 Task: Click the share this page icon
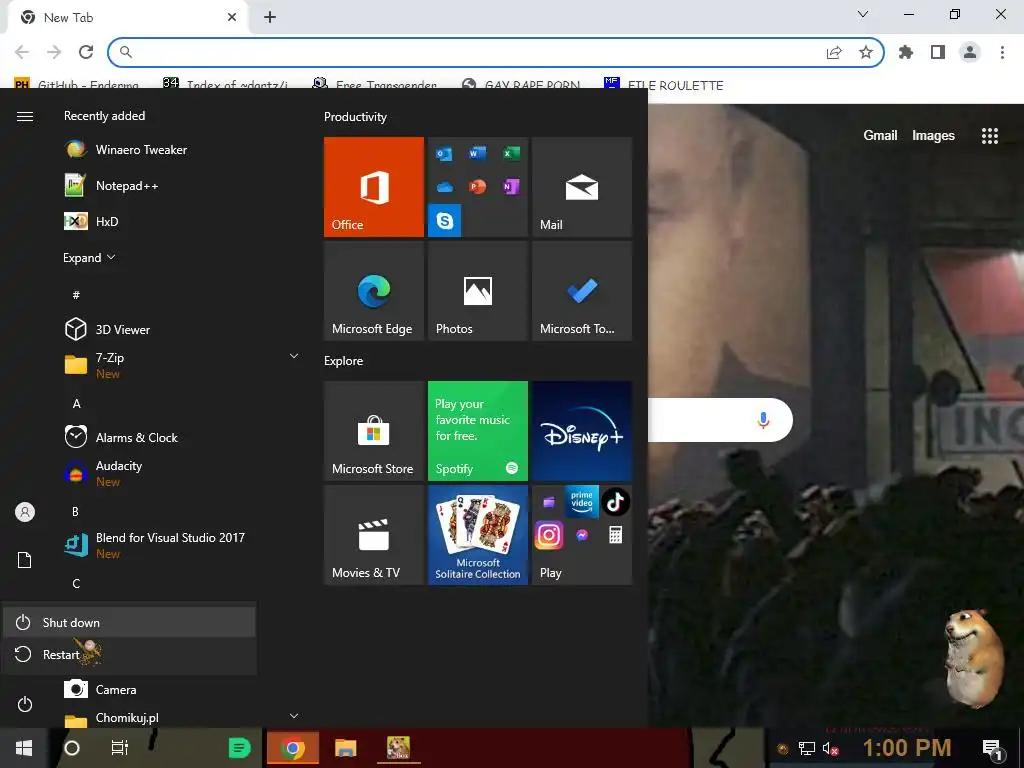point(834,52)
